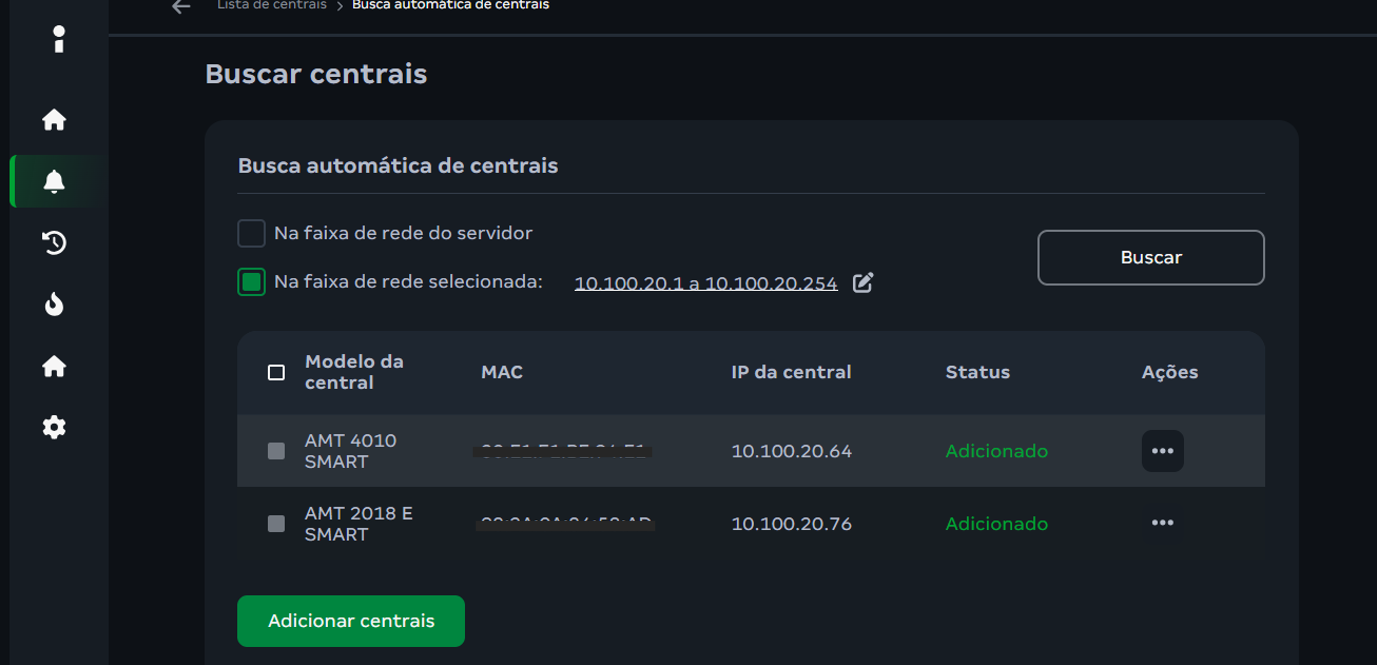Screen dimensions: 1377x665
Task: Click the back arrow icon
Action: tap(181, 7)
